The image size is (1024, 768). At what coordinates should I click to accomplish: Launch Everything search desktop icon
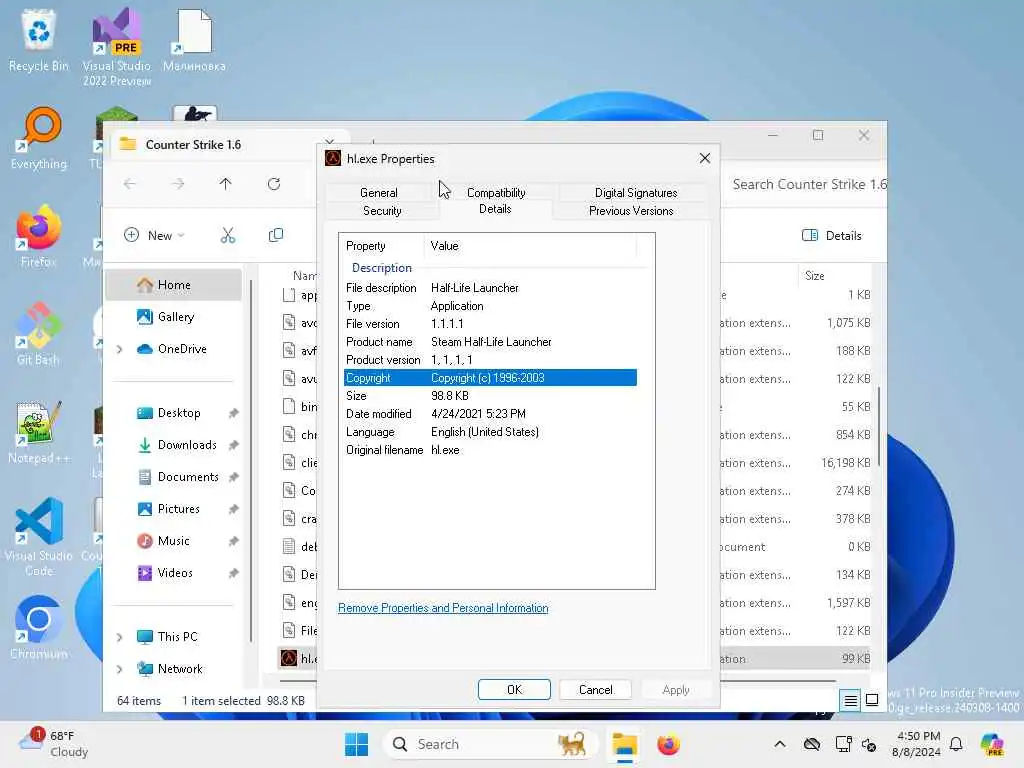(39, 138)
